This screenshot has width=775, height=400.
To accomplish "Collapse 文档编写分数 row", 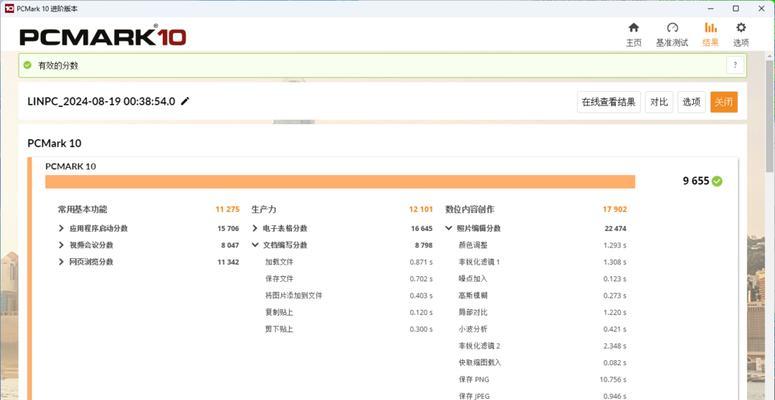I will click(255, 245).
